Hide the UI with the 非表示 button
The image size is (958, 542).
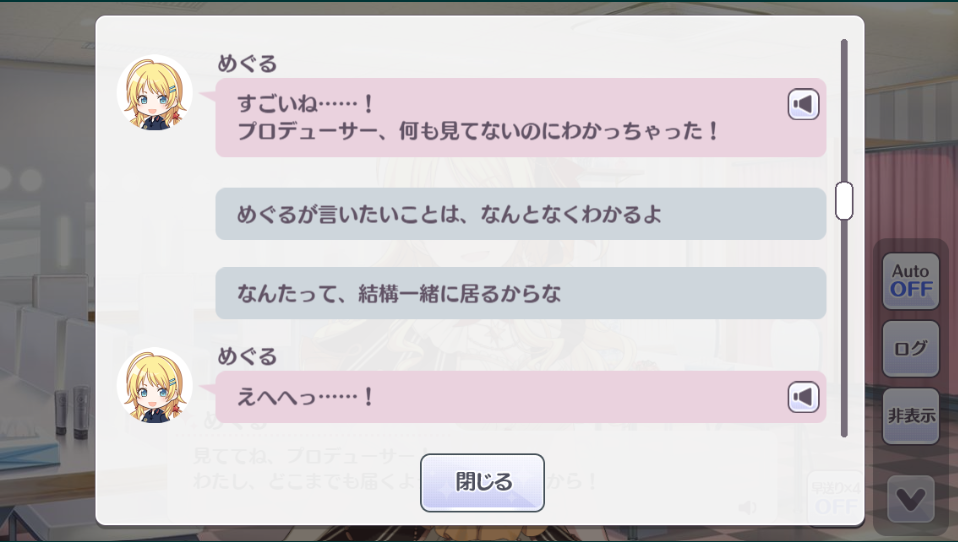tap(910, 416)
